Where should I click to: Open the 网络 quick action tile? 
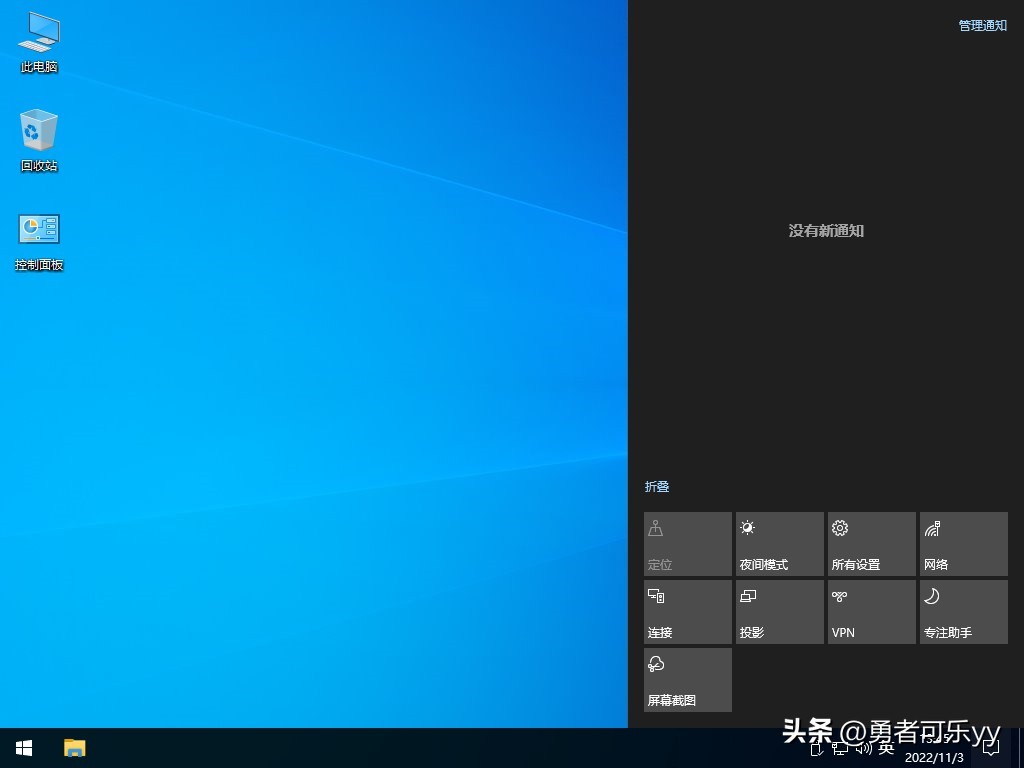pos(962,543)
